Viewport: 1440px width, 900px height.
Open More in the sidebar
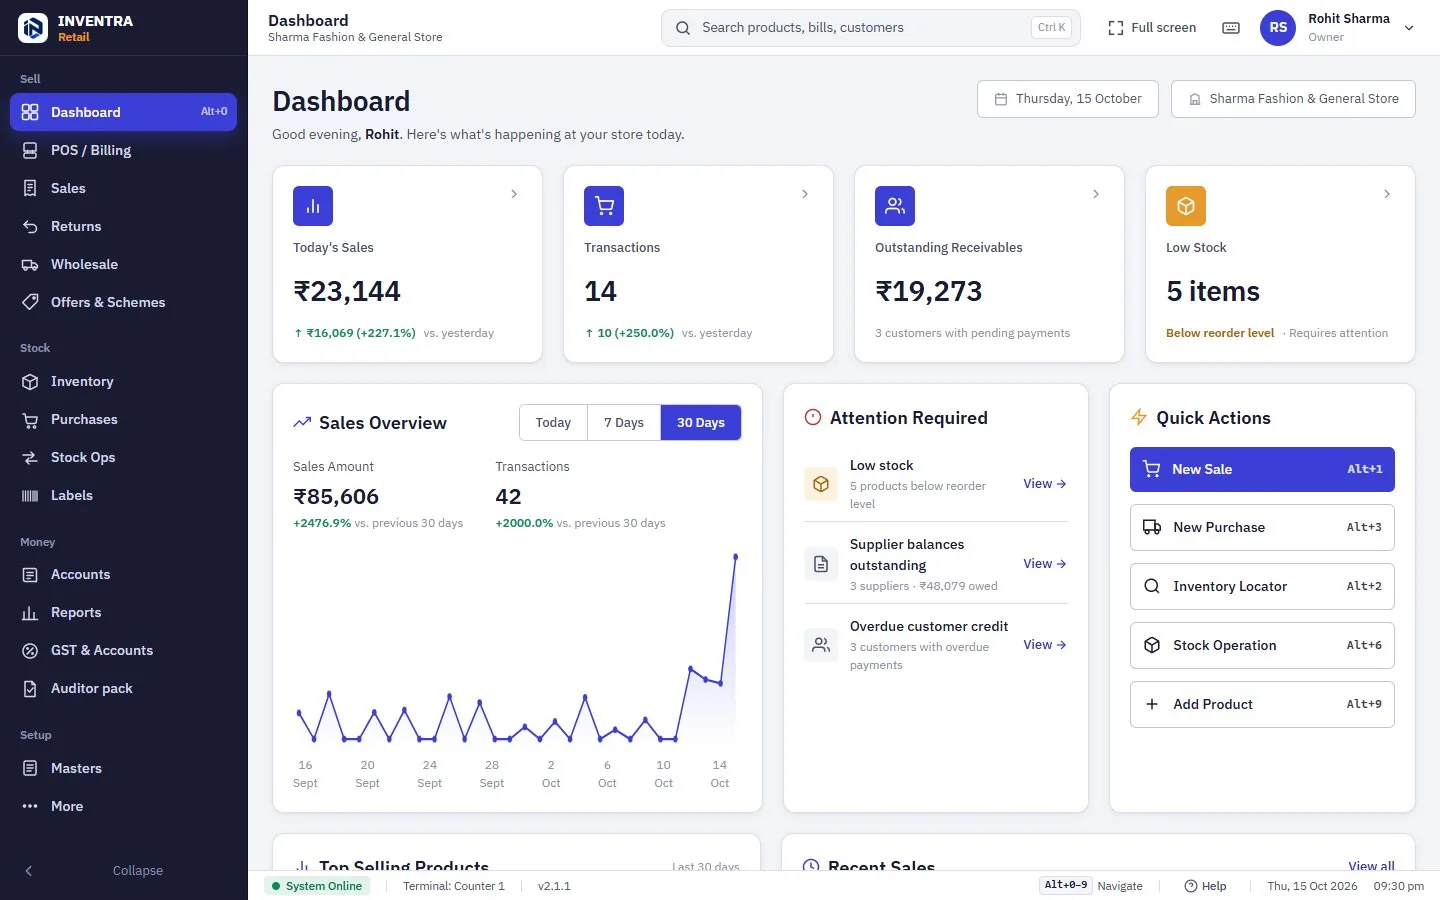[124, 806]
